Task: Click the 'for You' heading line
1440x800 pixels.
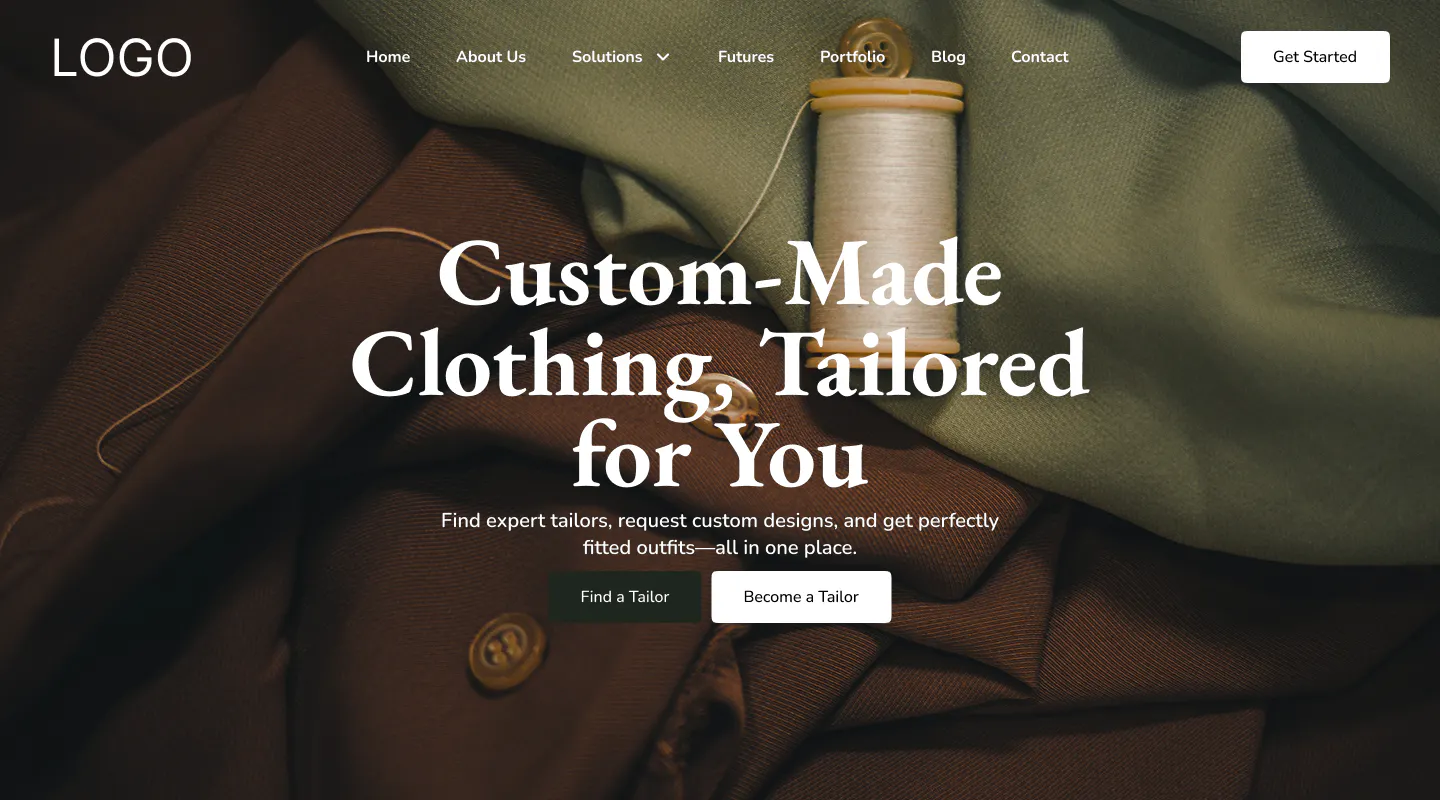Action: pyautogui.click(x=720, y=456)
